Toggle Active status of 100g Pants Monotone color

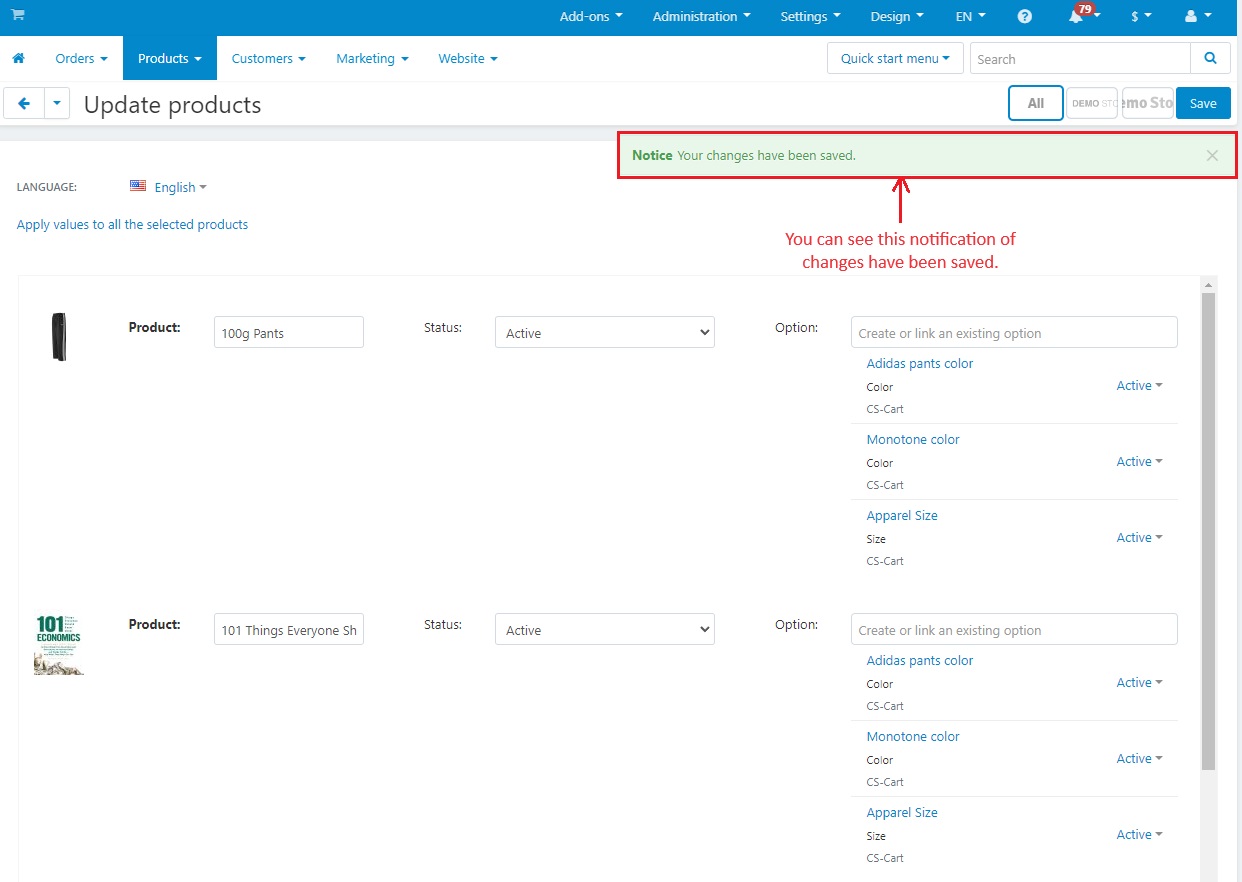[x=1139, y=462]
